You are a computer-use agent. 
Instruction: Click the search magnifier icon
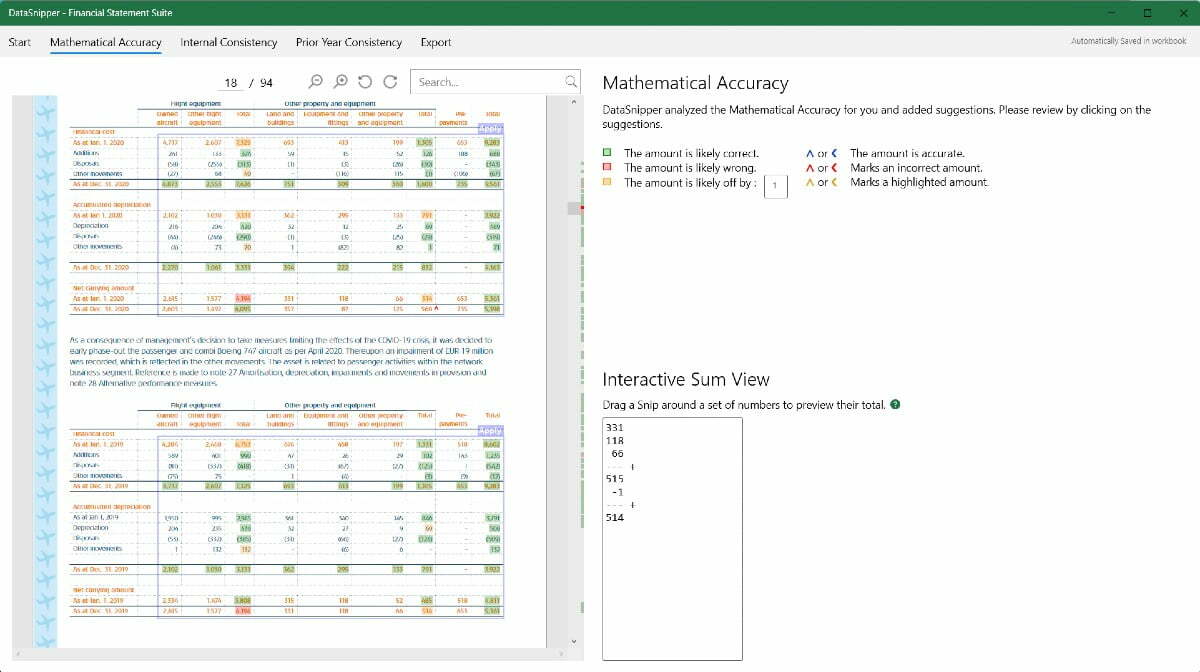coord(572,82)
